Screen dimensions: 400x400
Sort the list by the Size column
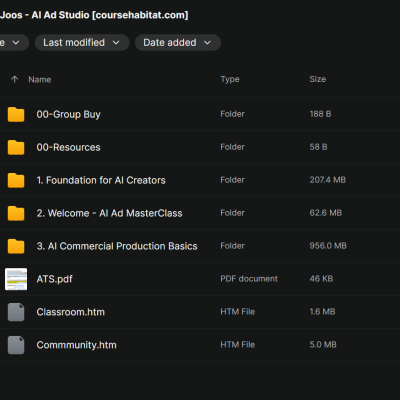(318, 79)
